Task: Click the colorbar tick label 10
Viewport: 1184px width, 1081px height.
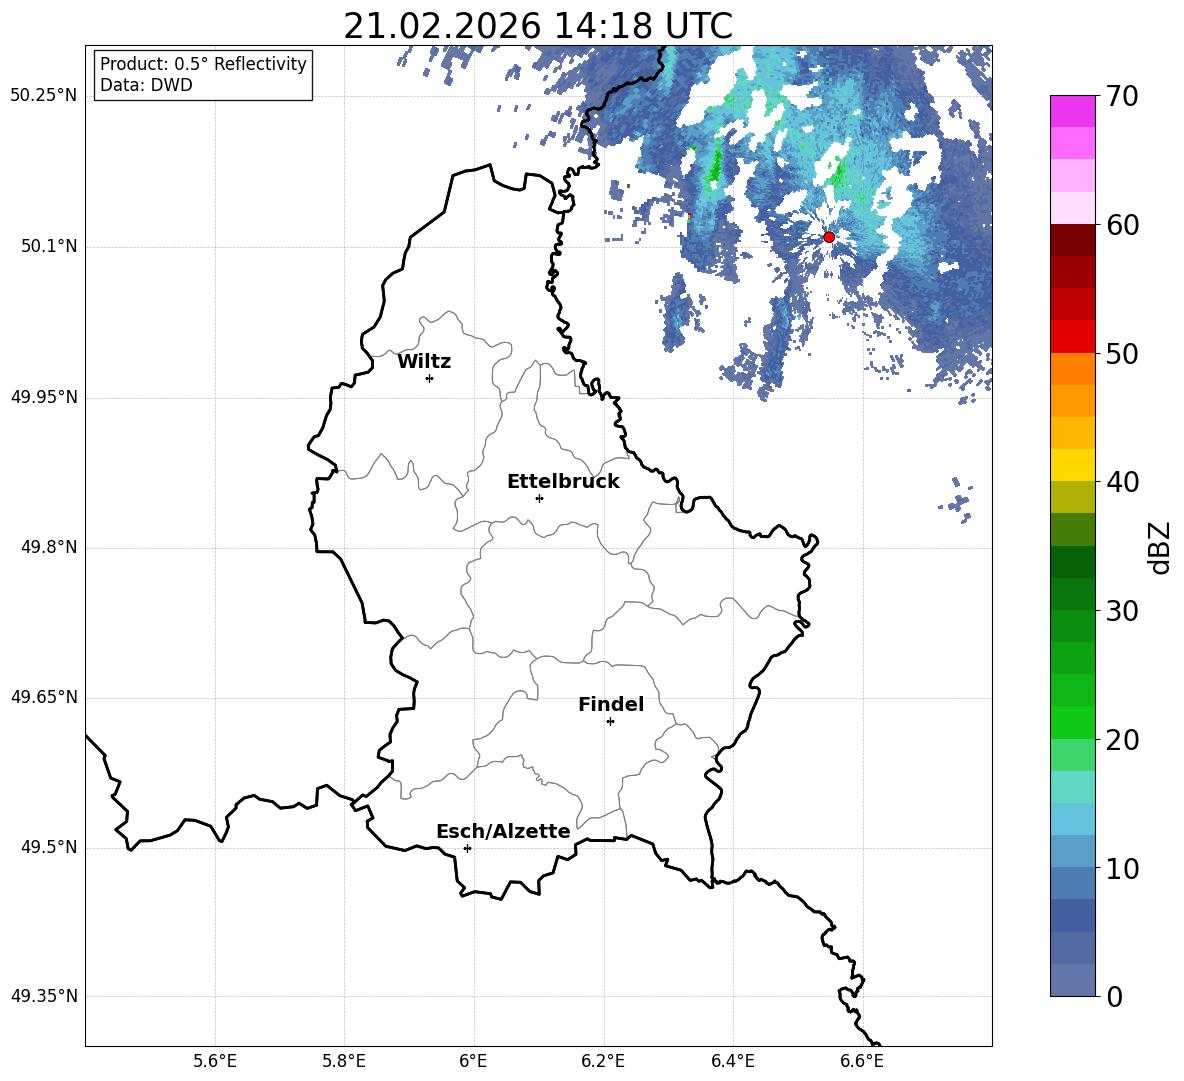Action: point(1122,868)
